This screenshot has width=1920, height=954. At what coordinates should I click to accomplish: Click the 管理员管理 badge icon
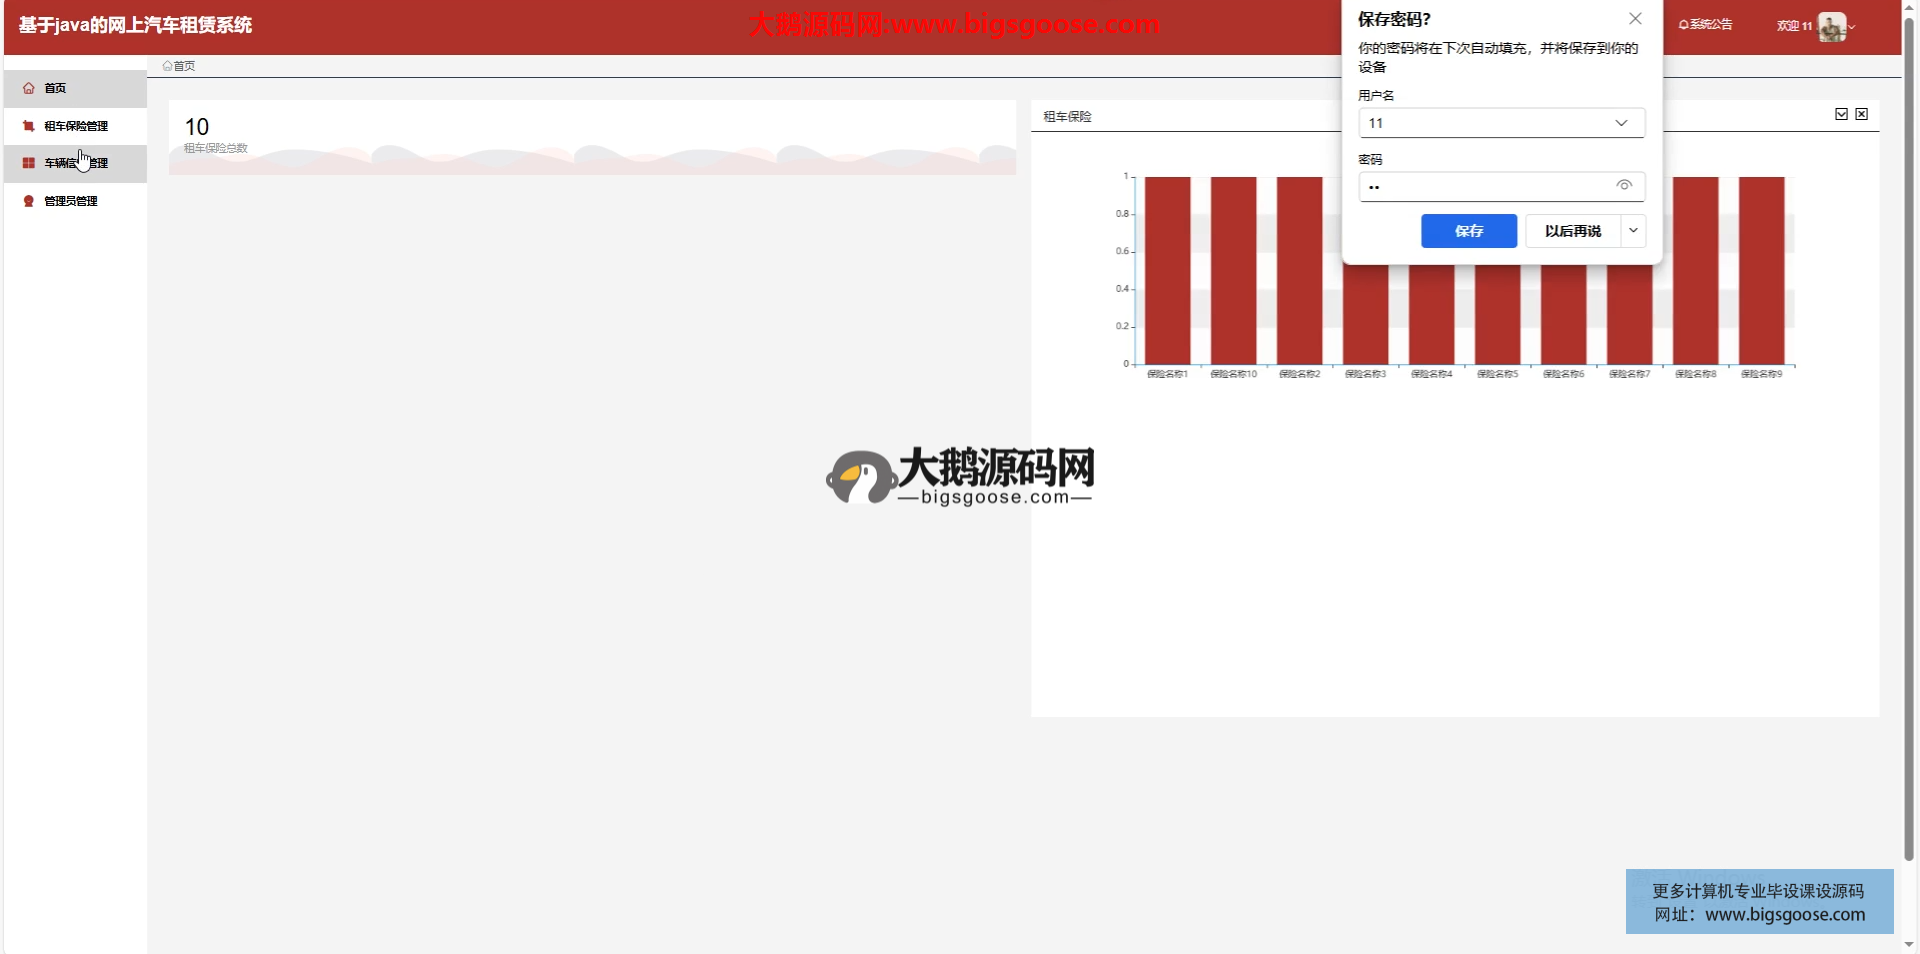click(29, 201)
